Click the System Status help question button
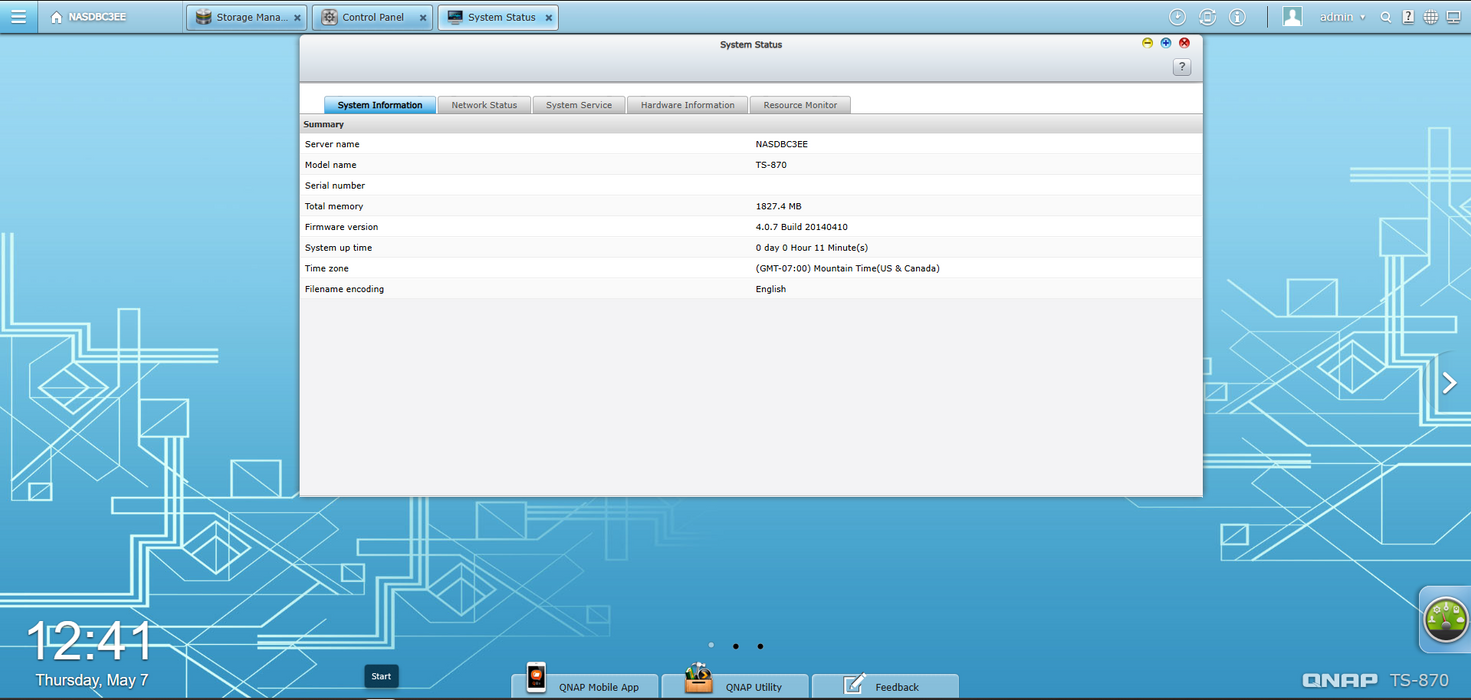Viewport: 1471px width, 700px height. point(1182,67)
